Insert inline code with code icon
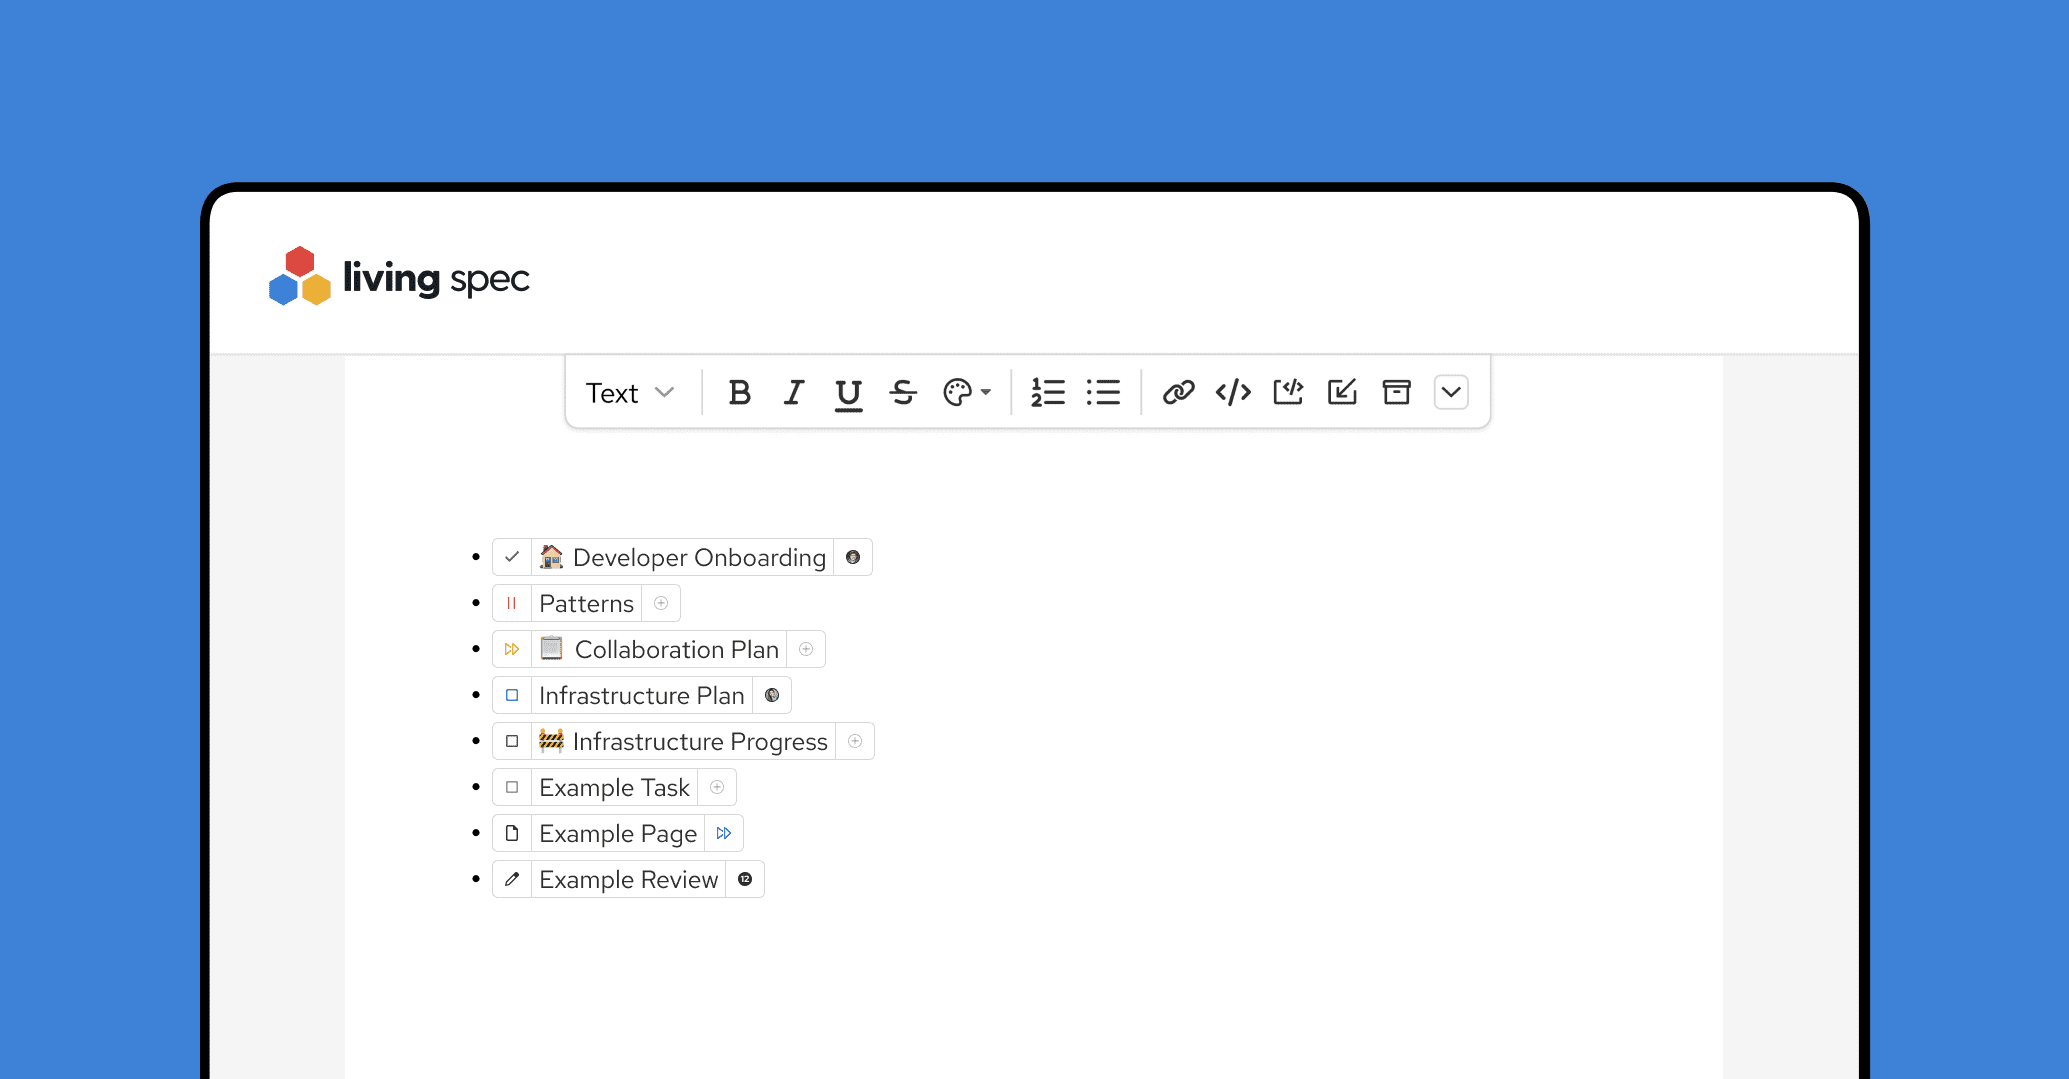The width and height of the screenshot is (2069, 1079). click(x=1233, y=393)
